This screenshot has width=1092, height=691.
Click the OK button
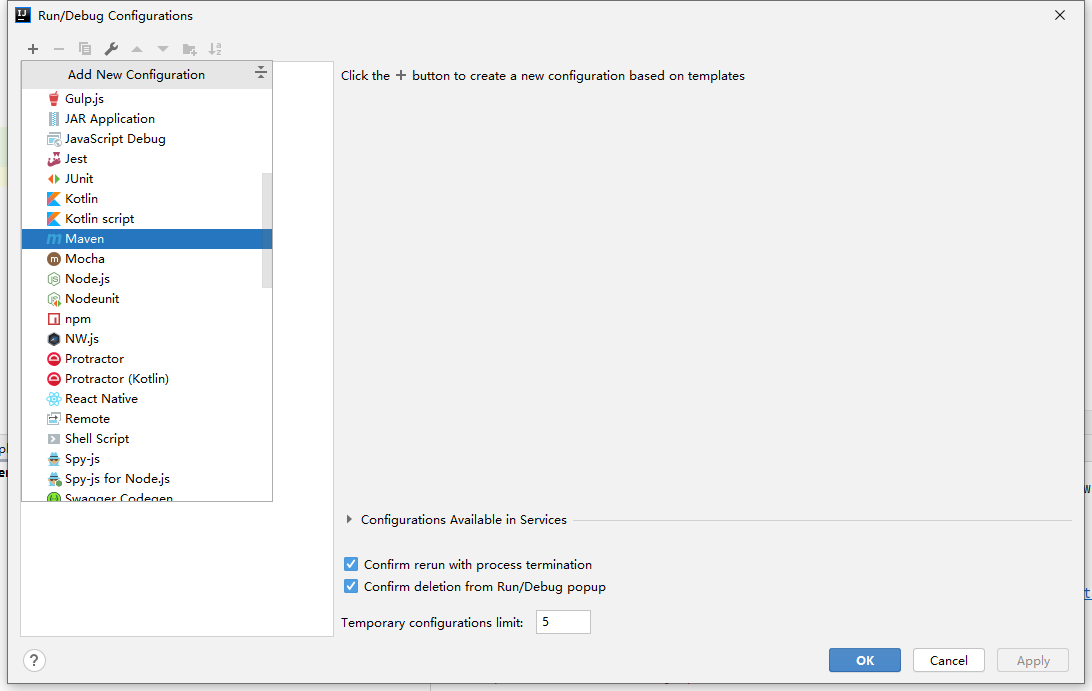(864, 660)
